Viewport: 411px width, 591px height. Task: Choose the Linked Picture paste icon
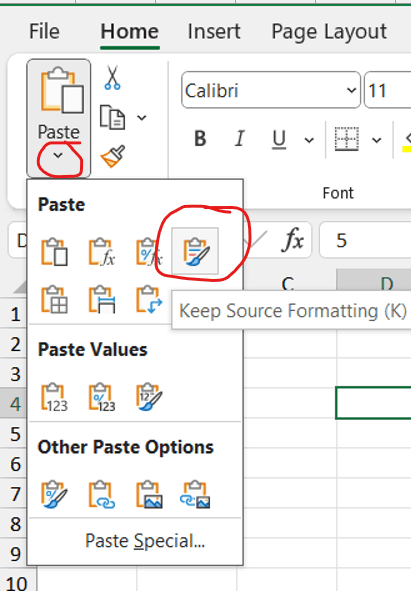point(195,494)
